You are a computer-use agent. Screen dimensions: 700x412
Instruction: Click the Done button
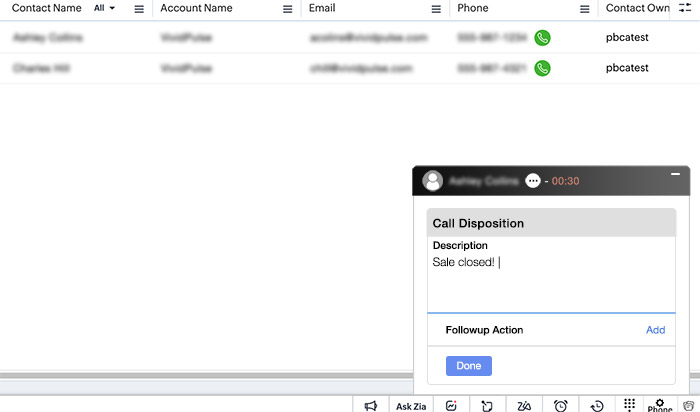[469, 366]
